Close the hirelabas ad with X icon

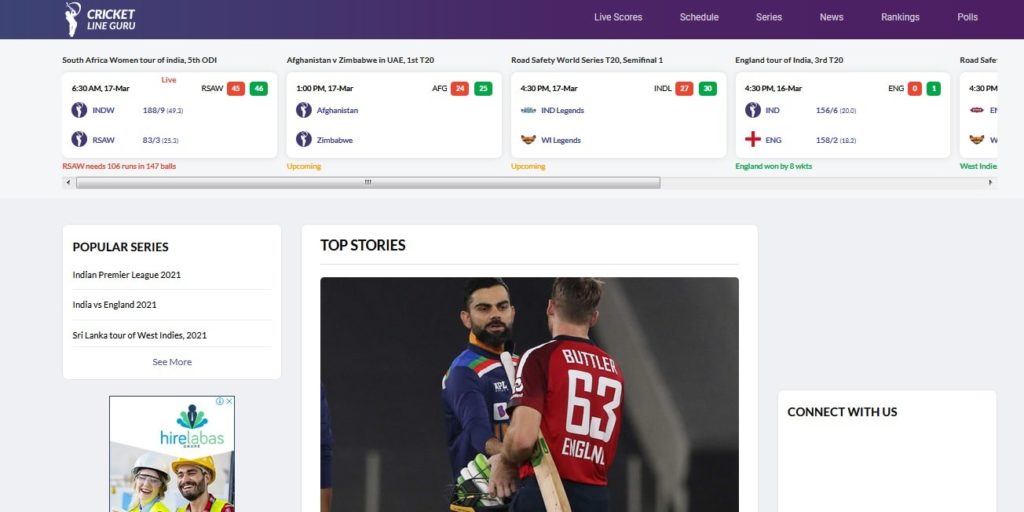pos(229,401)
